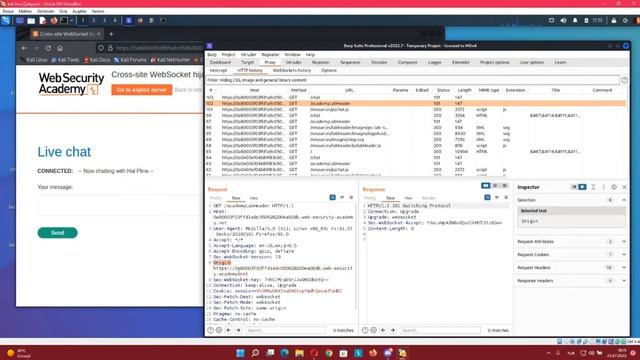Open Proxy Options sub-tab
Screen dimensions: 640x360
coord(329,71)
